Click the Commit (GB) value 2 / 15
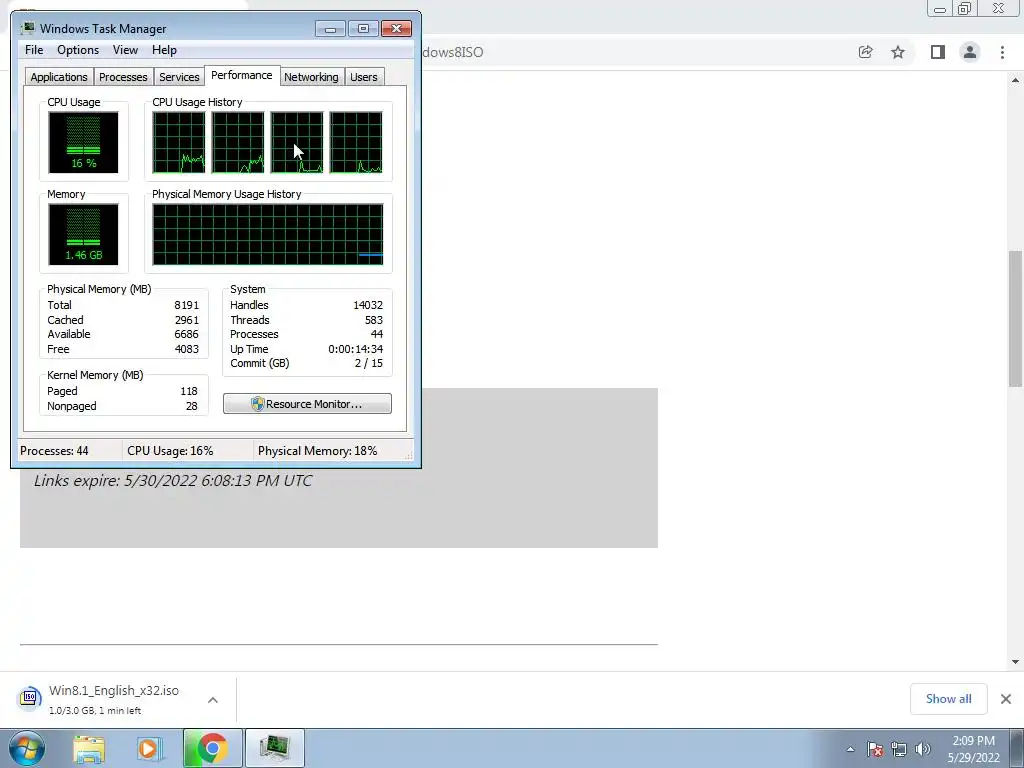 click(x=368, y=363)
